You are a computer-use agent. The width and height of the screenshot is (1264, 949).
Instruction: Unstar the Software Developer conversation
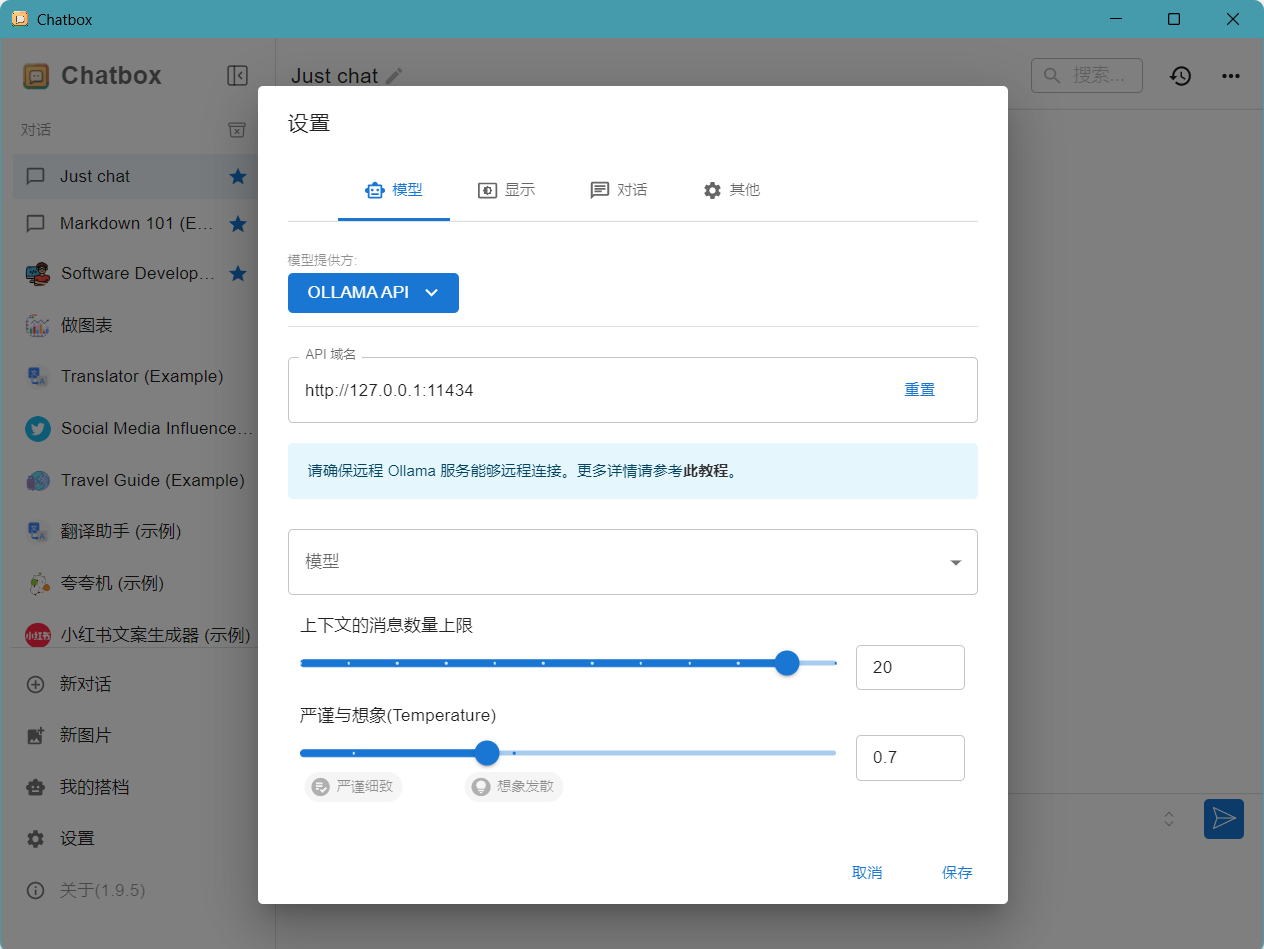(238, 273)
